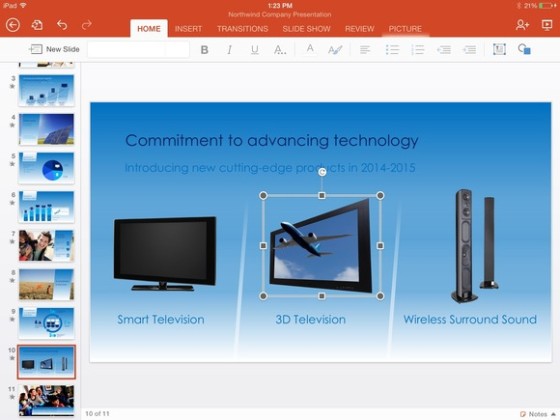Click the New Slide button
This screenshot has width=560, height=420.
[x=54, y=49]
